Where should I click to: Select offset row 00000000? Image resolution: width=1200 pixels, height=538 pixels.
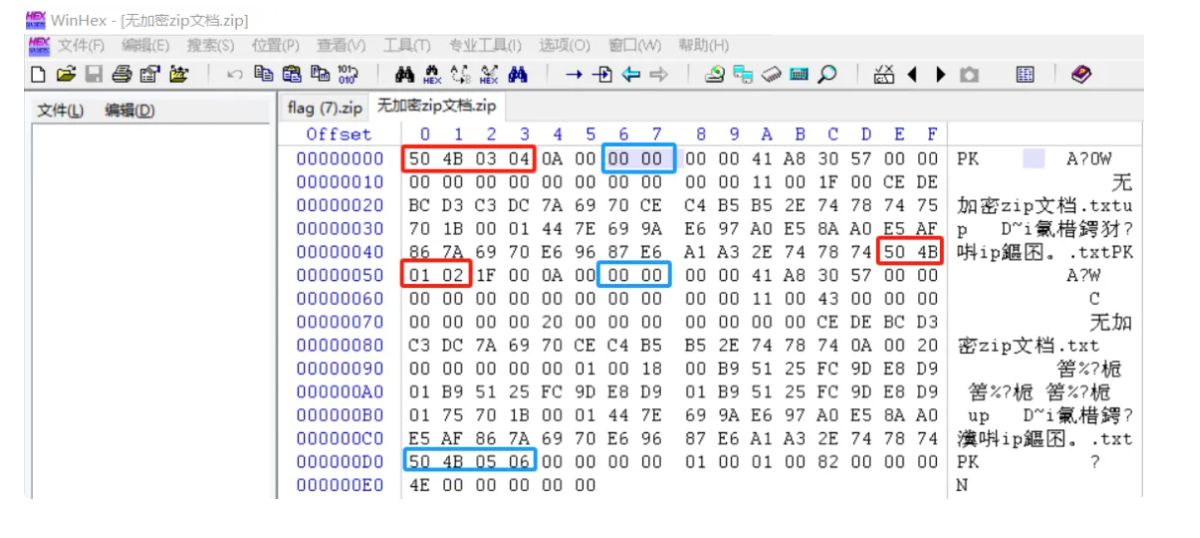(x=339, y=159)
